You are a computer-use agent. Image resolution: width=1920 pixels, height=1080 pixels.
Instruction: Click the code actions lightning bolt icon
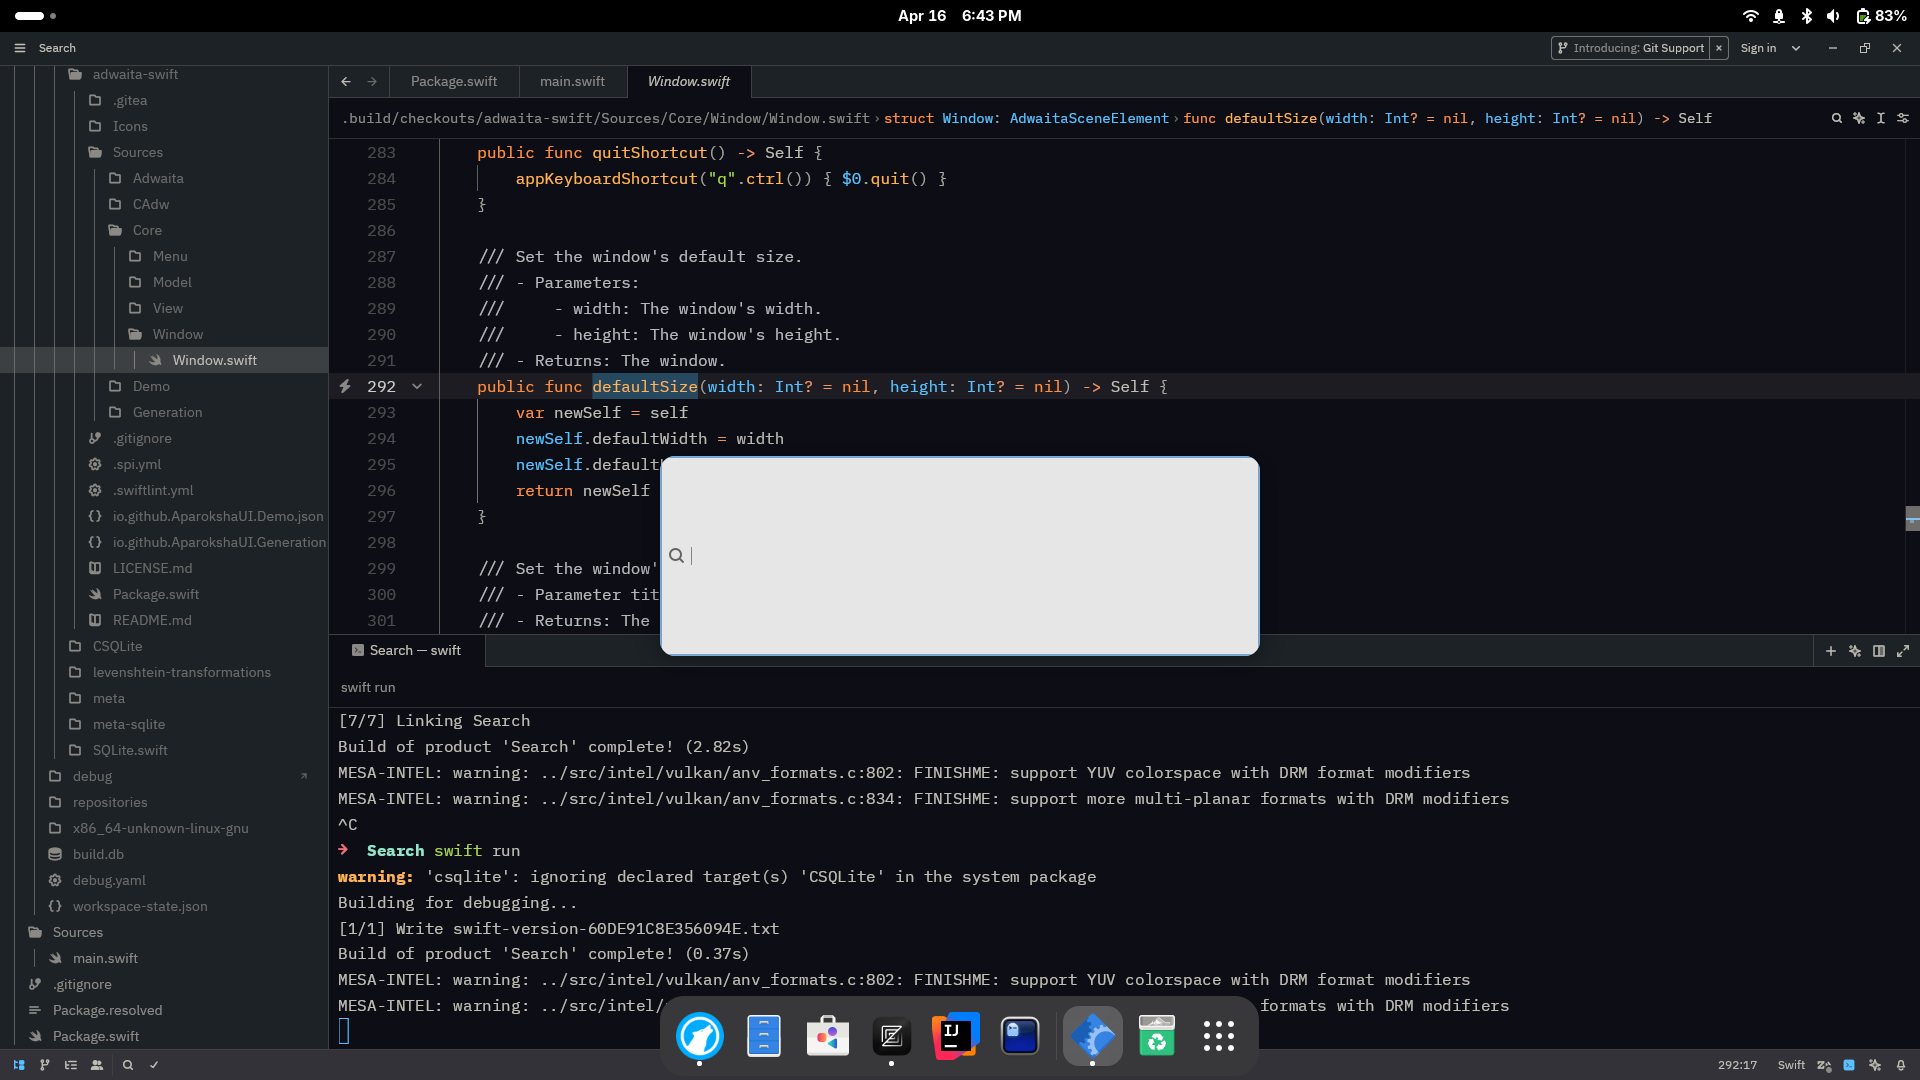click(345, 386)
